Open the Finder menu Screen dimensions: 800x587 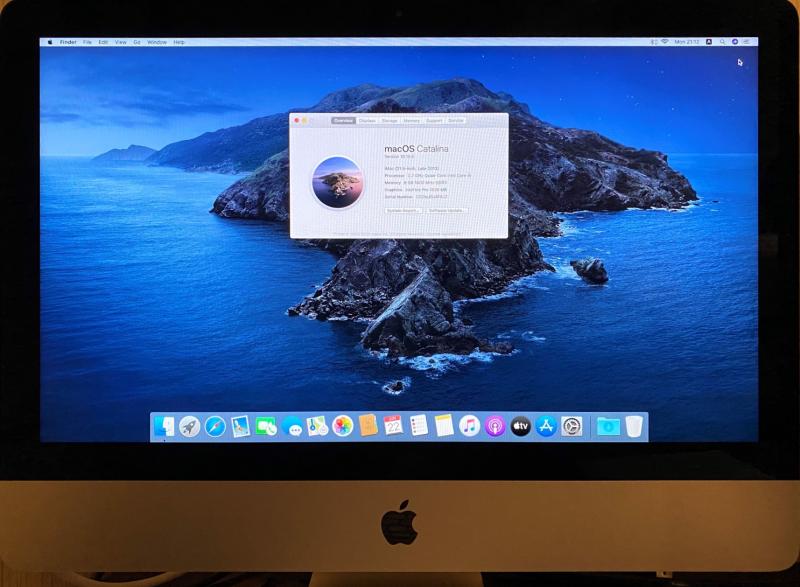click(x=68, y=42)
